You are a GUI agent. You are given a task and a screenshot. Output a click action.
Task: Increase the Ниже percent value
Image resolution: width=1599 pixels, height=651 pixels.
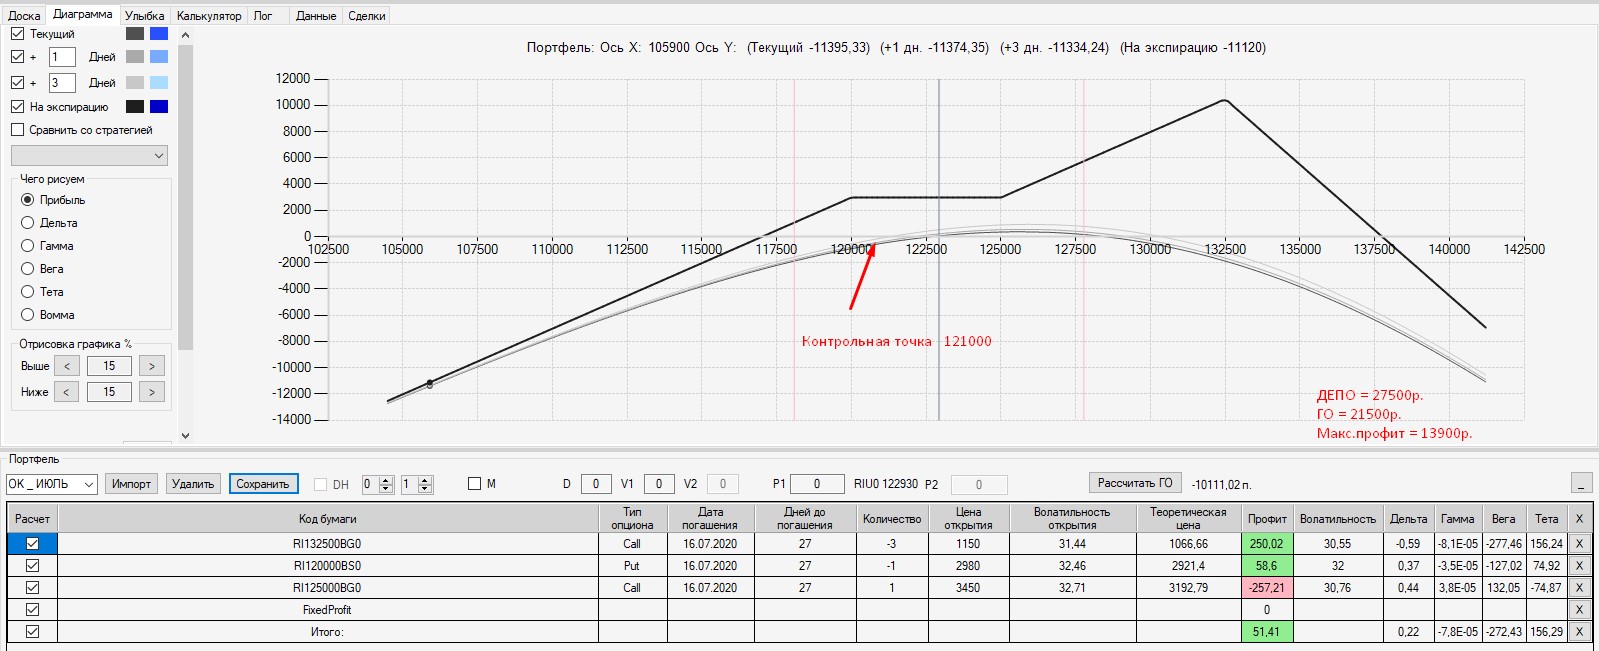click(152, 392)
